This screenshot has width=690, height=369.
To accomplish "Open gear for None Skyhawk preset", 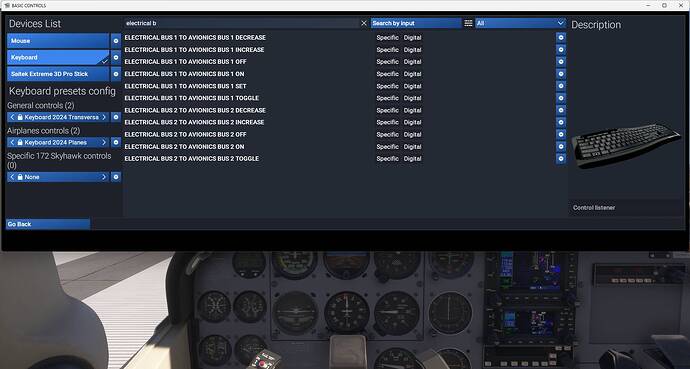I will click(x=116, y=177).
